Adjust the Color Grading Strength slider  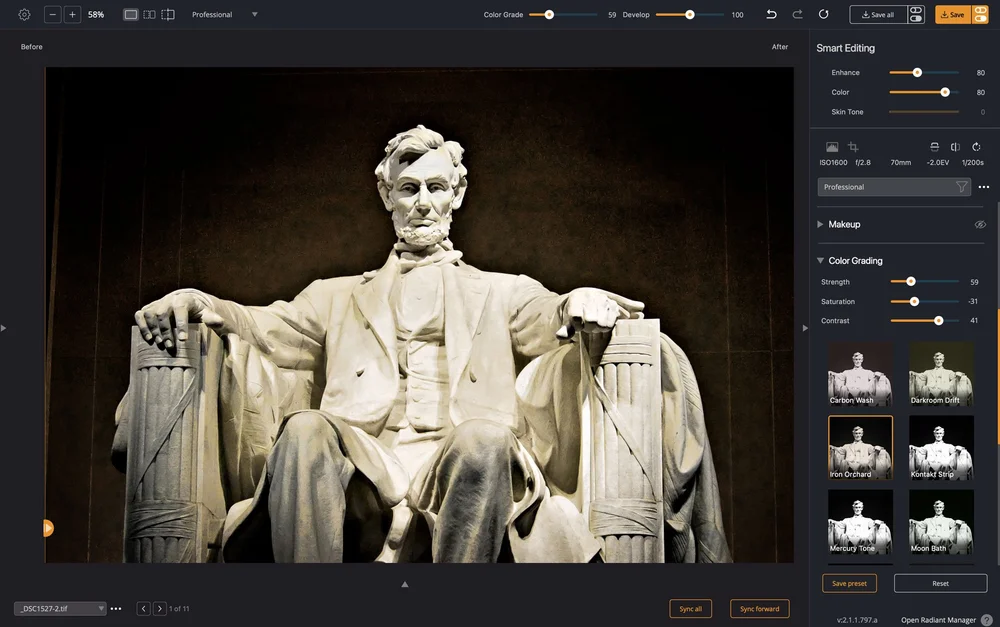click(x=911, y=281)
